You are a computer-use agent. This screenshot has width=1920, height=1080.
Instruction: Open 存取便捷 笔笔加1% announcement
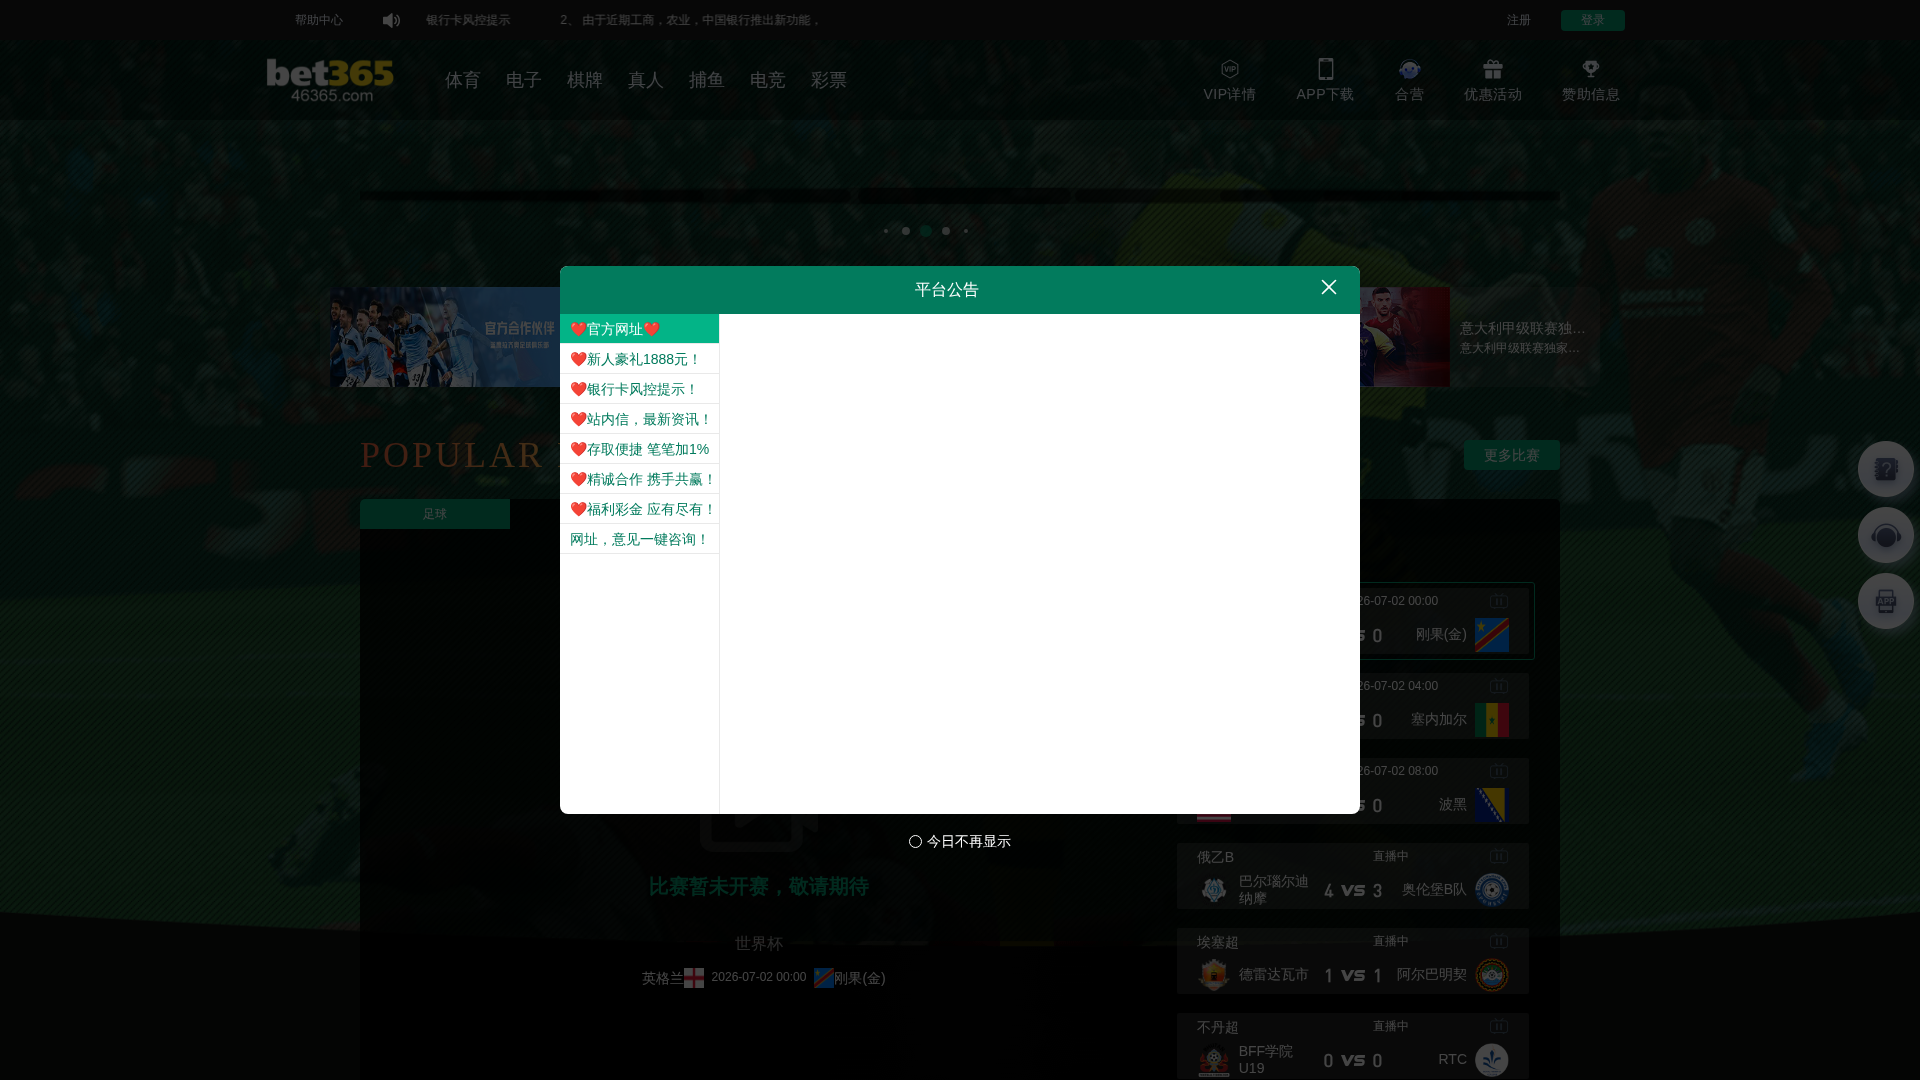coord(639,449)
